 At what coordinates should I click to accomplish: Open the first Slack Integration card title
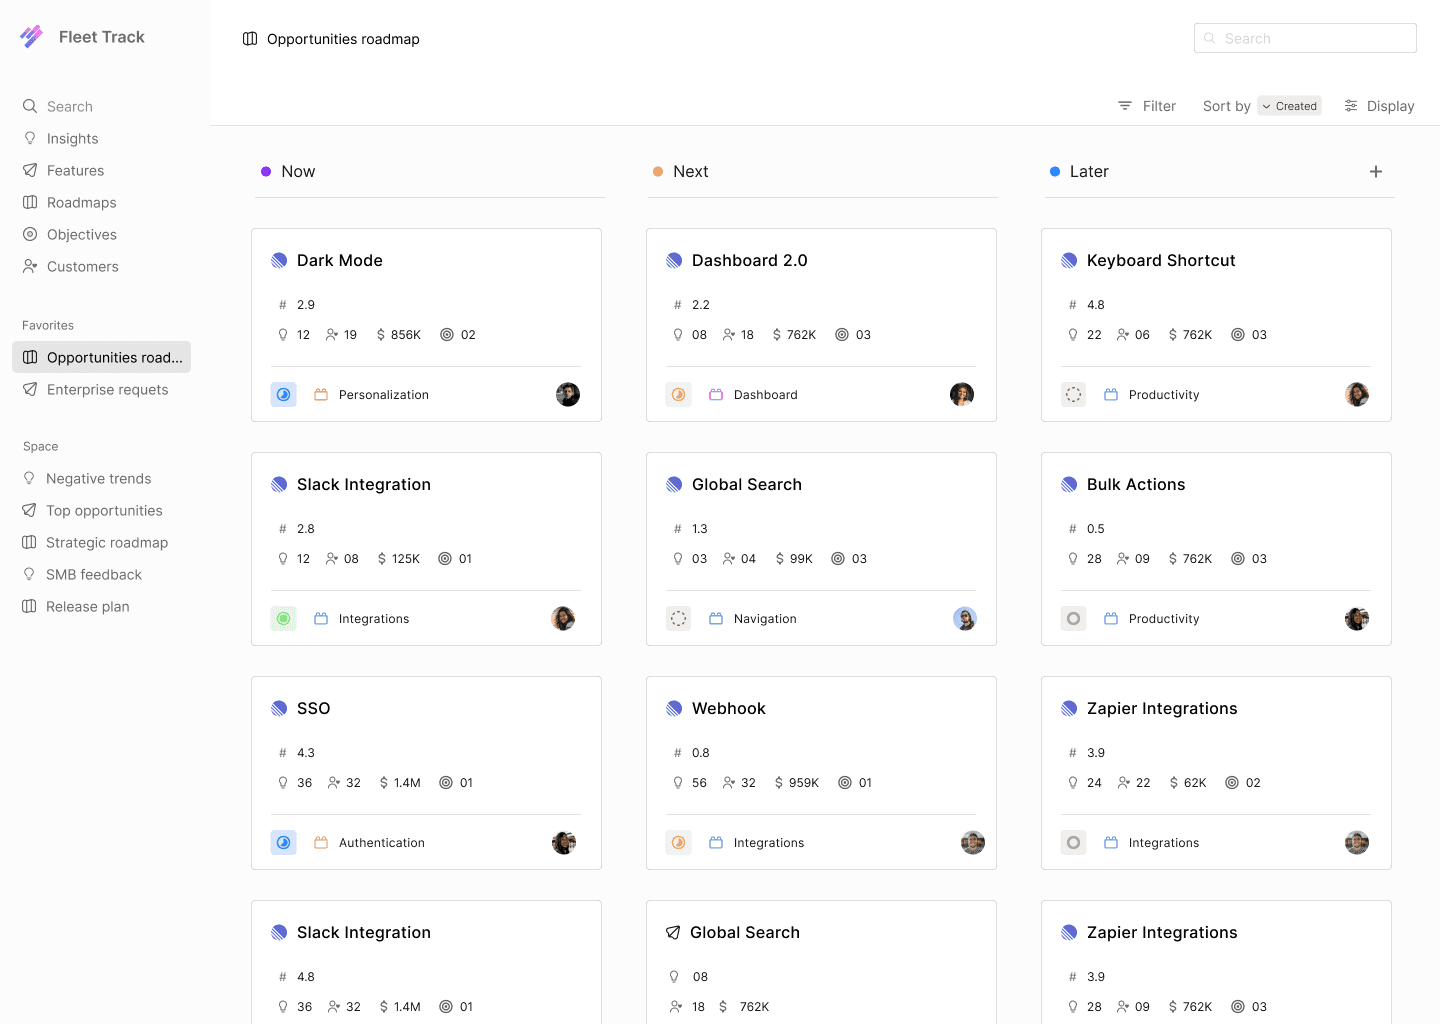pyautogui.click(x=364, y=484)
